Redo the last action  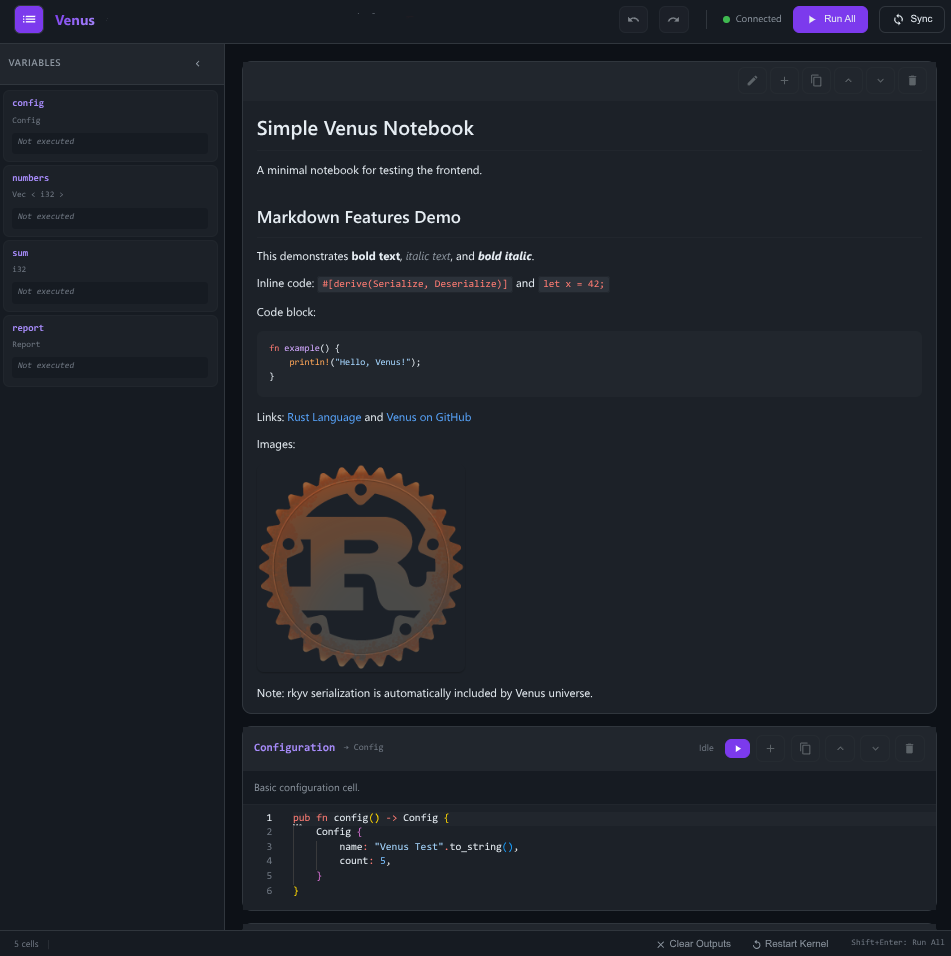[x=674, y=20]
